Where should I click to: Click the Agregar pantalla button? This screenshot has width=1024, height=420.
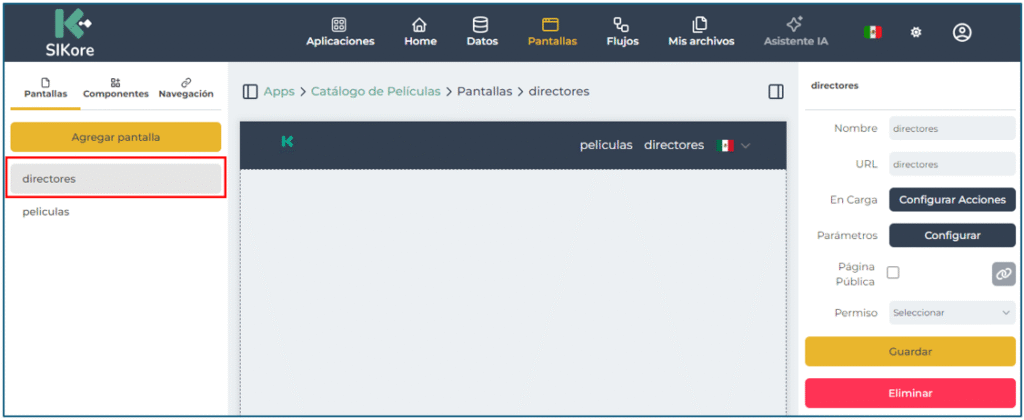(x=115, y=137)
